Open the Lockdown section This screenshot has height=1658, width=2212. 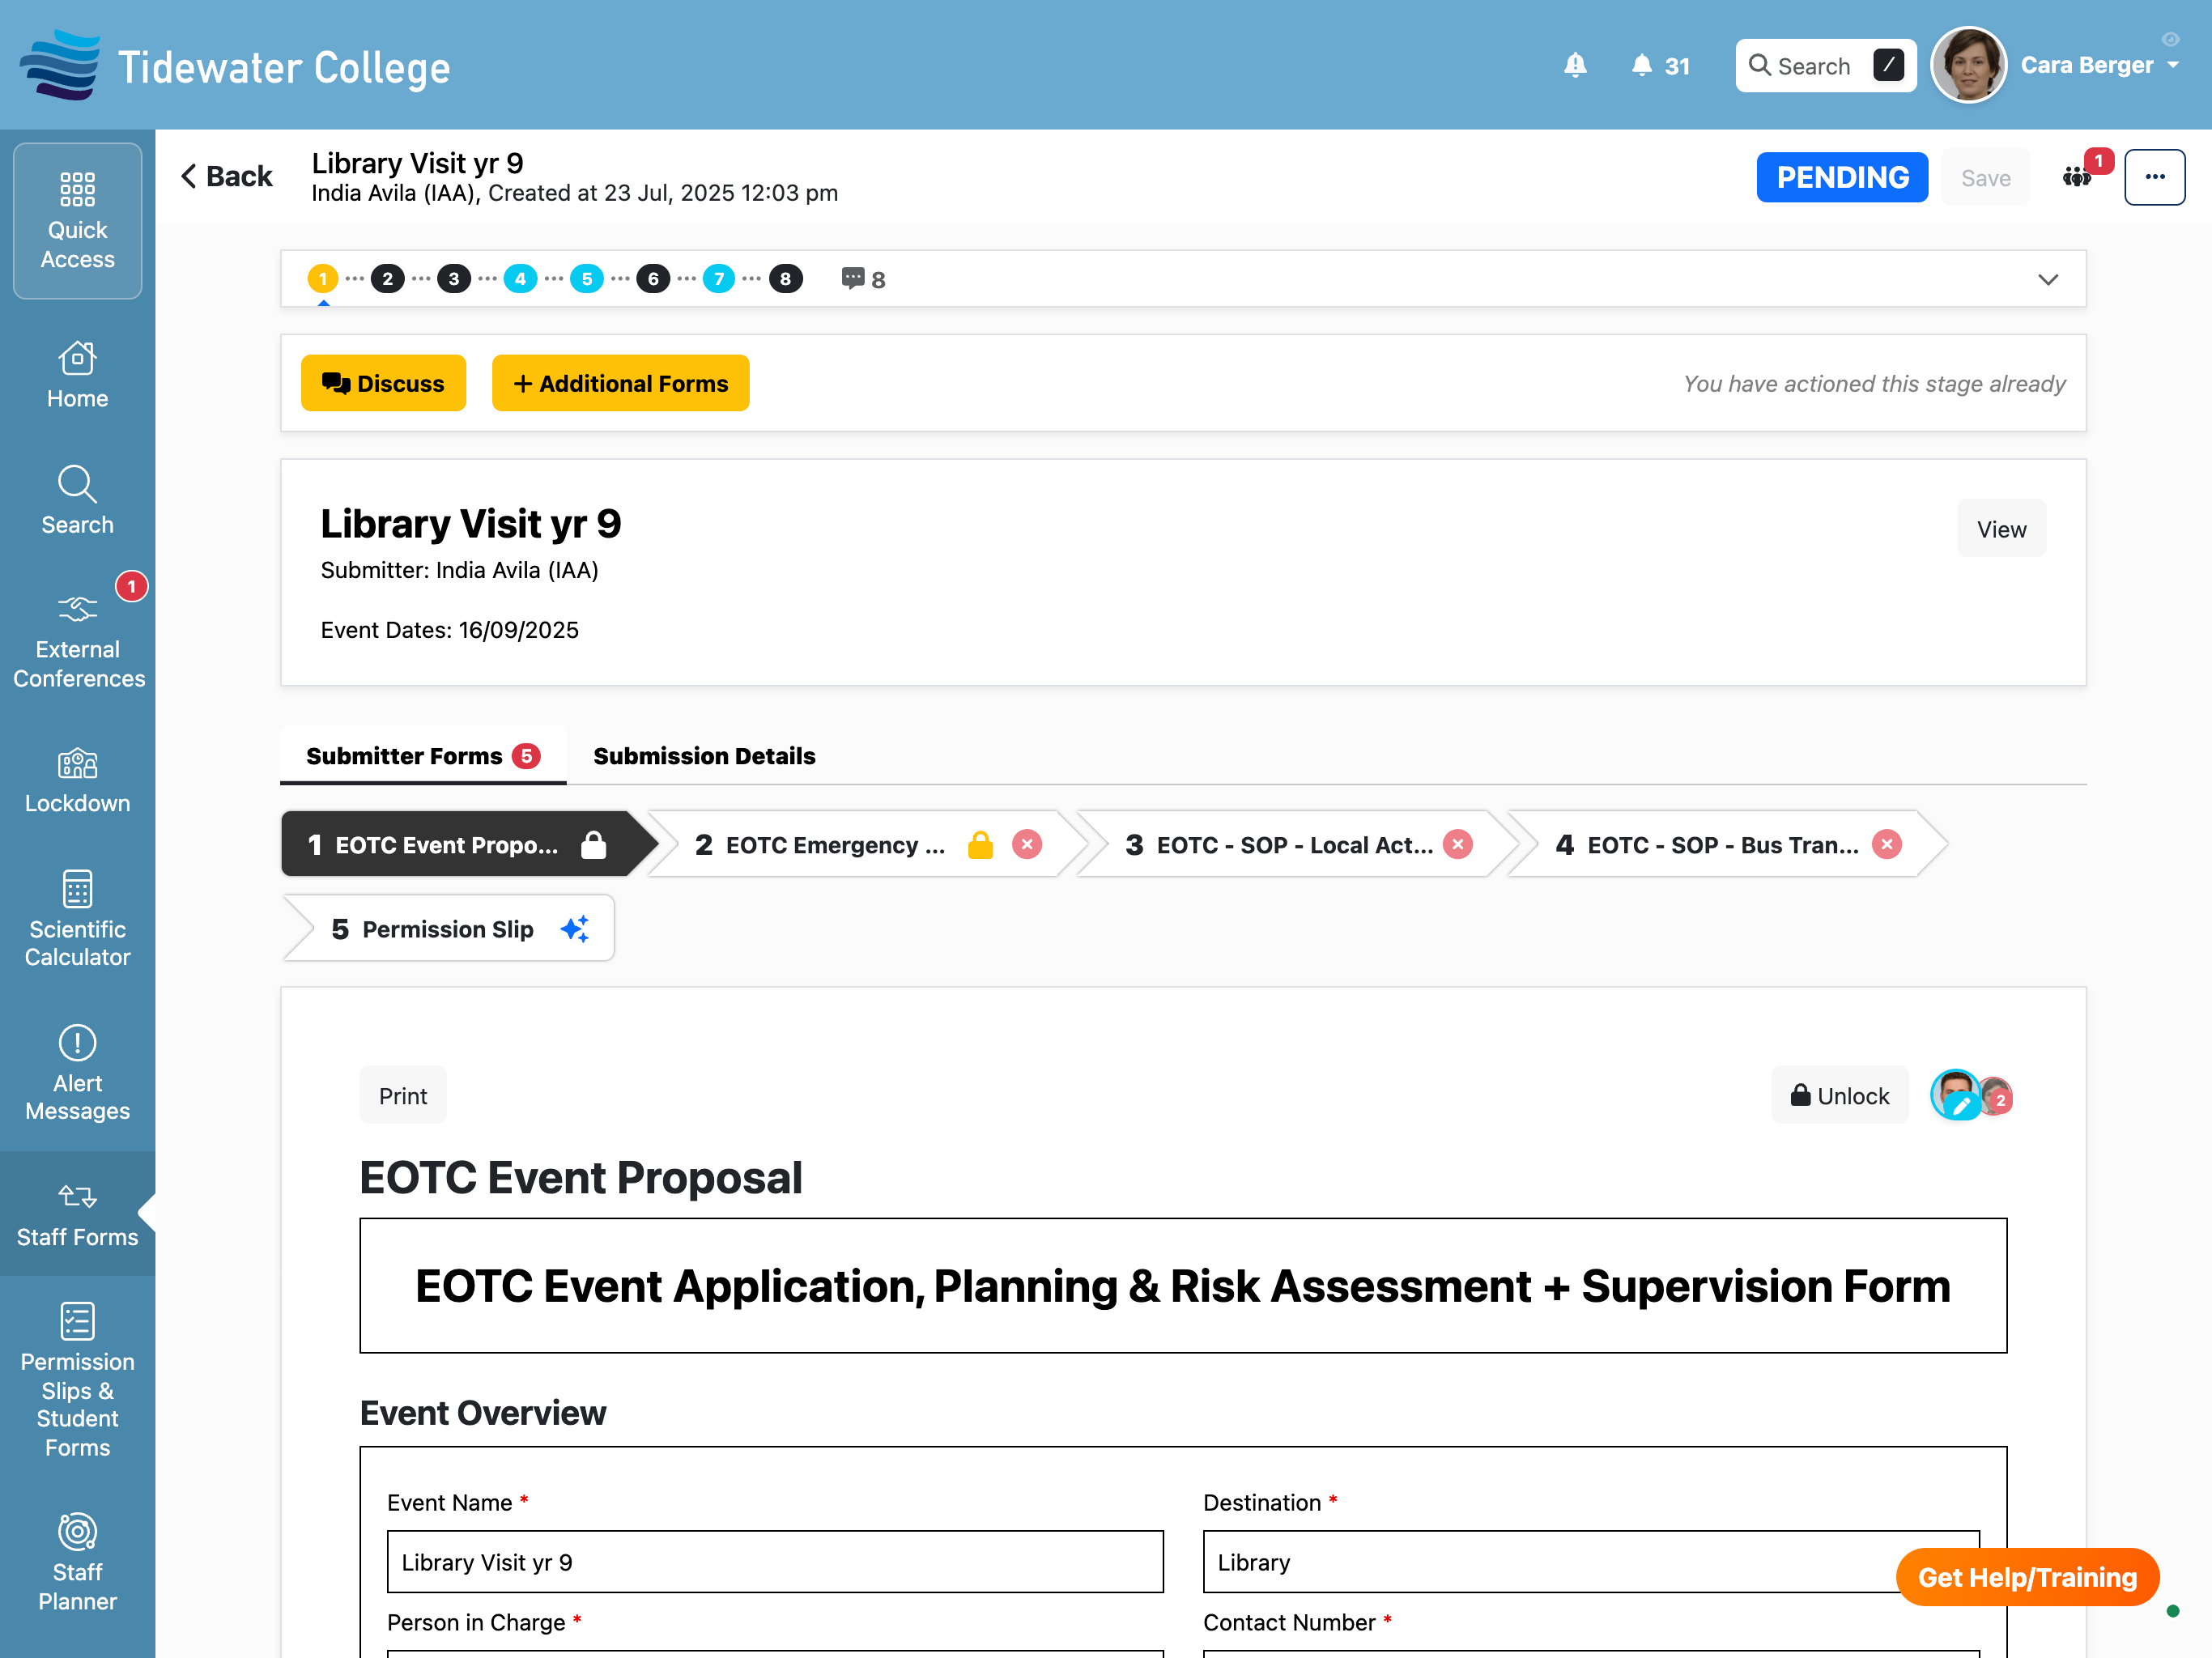77,780
